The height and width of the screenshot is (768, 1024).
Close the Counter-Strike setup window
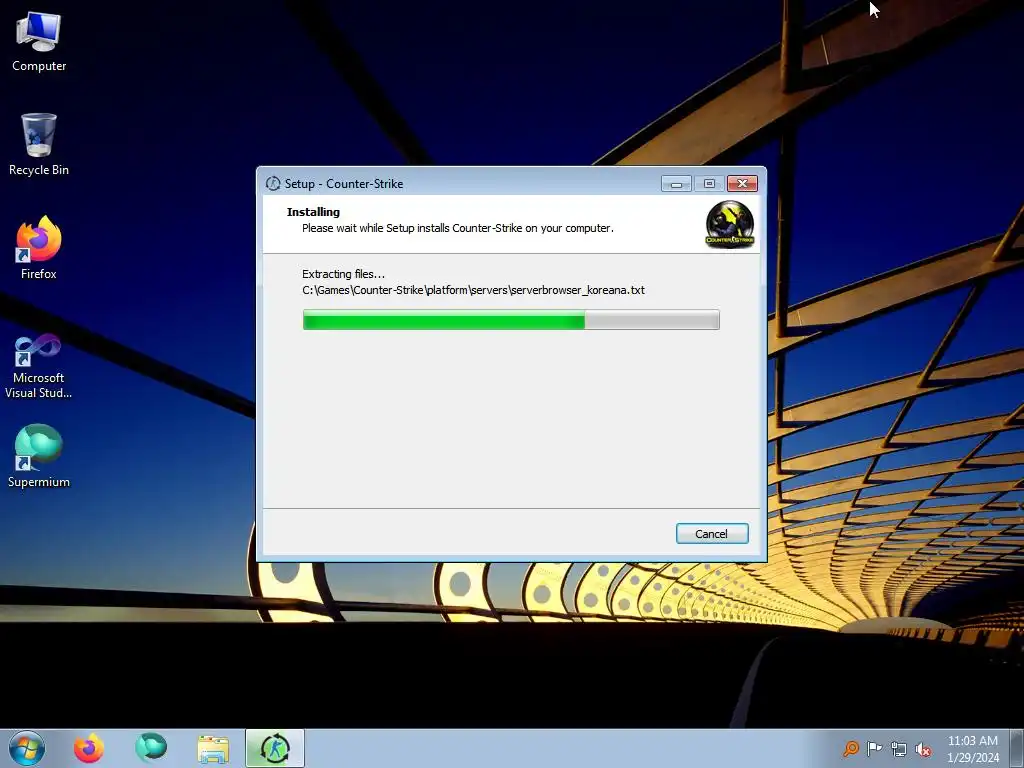pyautogui.click(x=743, y=184)
